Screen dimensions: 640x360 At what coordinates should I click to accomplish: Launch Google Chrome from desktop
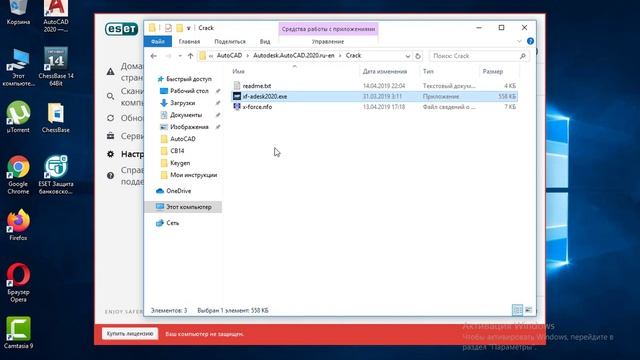pyautogui.click(x=18, y=175)
